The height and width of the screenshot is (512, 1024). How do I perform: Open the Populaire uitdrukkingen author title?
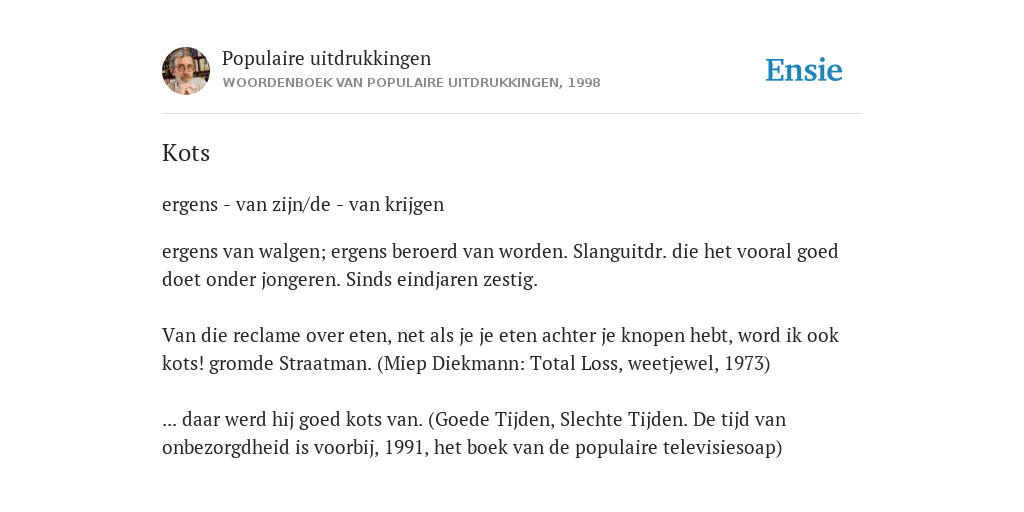327,58
